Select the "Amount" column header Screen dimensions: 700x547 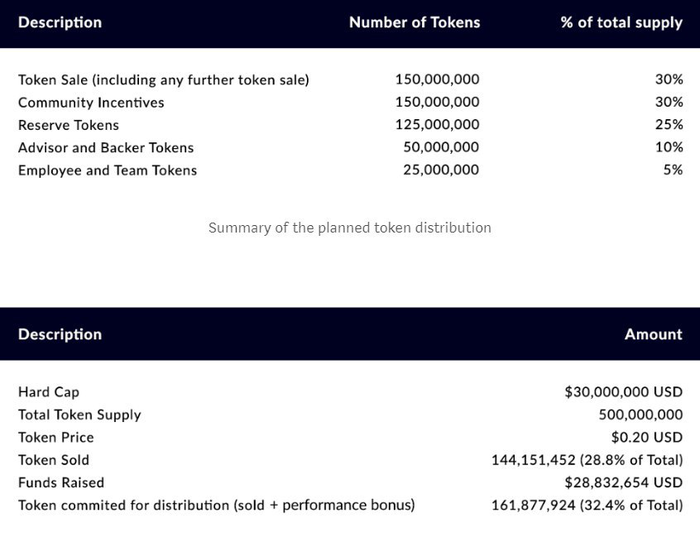[x=653, y=334]
